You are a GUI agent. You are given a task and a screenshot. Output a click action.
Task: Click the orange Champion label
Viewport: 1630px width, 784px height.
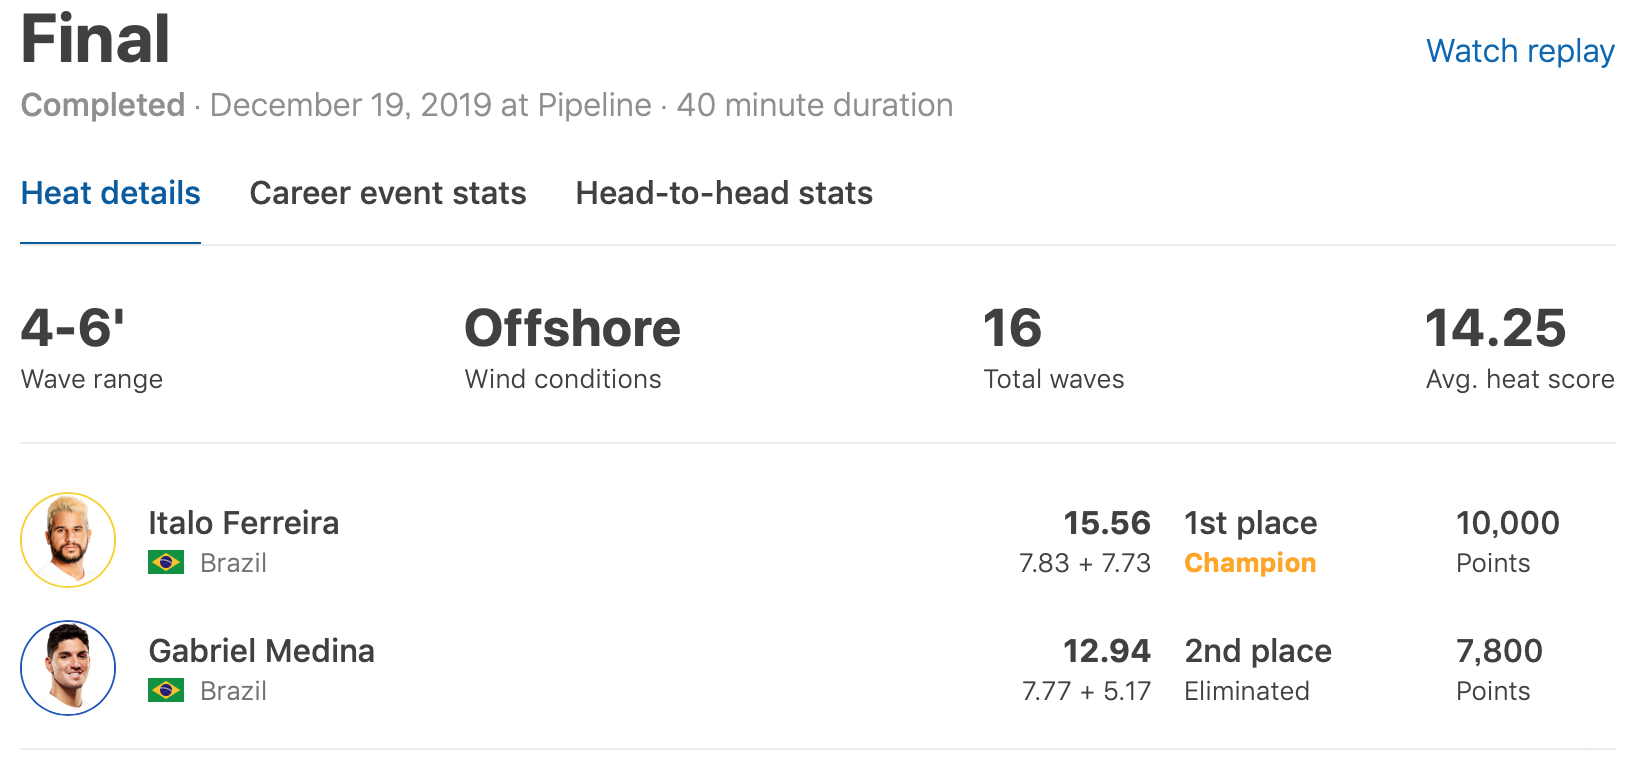[x=1250, y=563]
